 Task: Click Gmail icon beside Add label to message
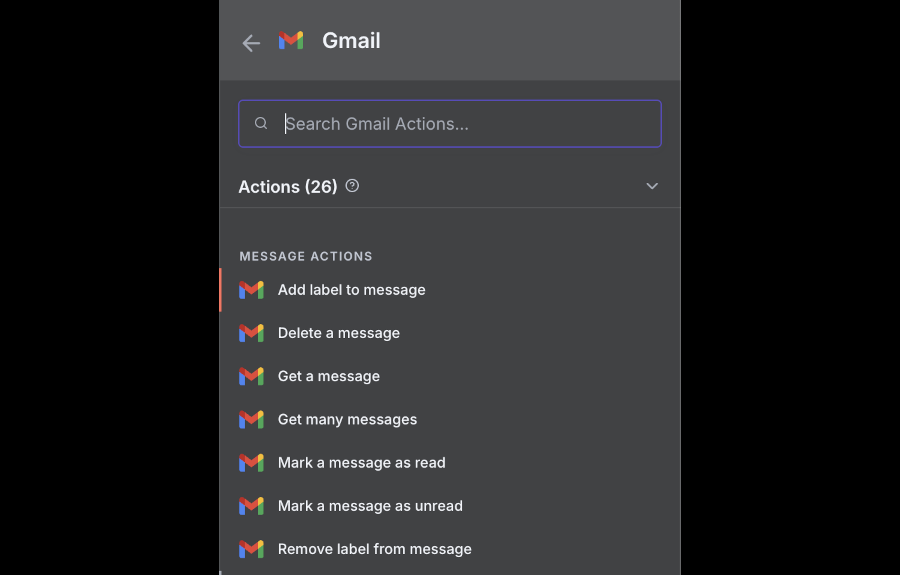251,290
